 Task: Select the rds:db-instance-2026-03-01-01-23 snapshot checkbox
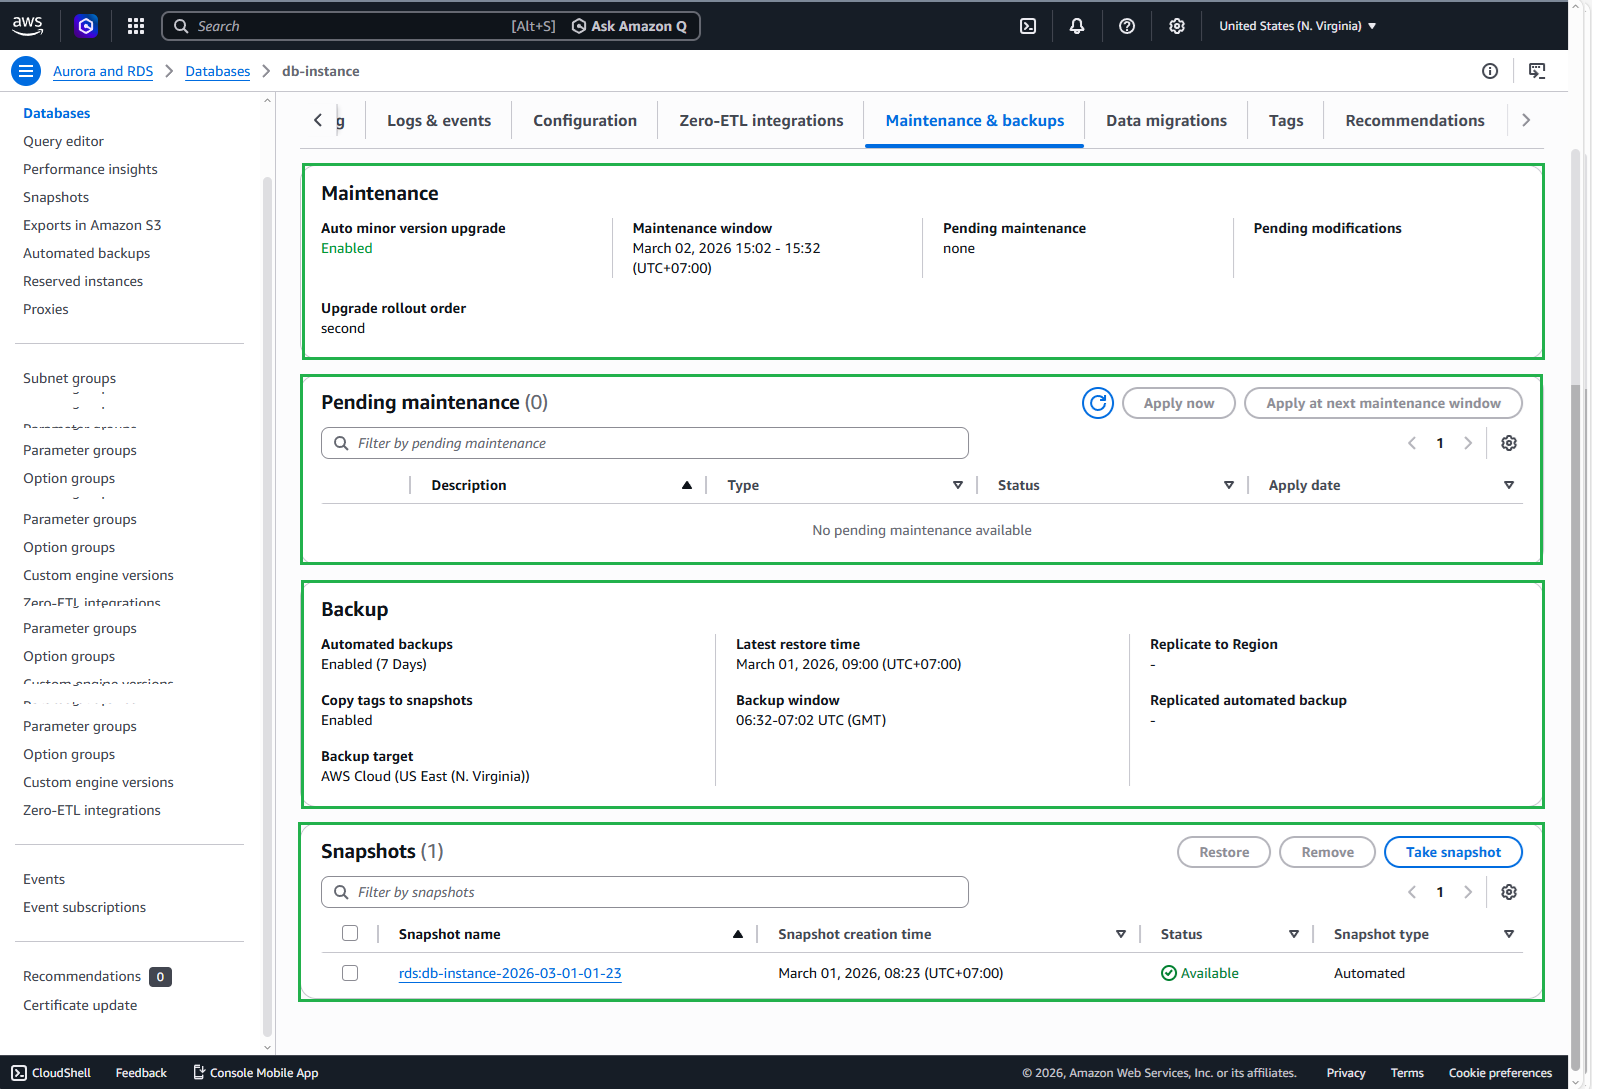tap(350, 973)
